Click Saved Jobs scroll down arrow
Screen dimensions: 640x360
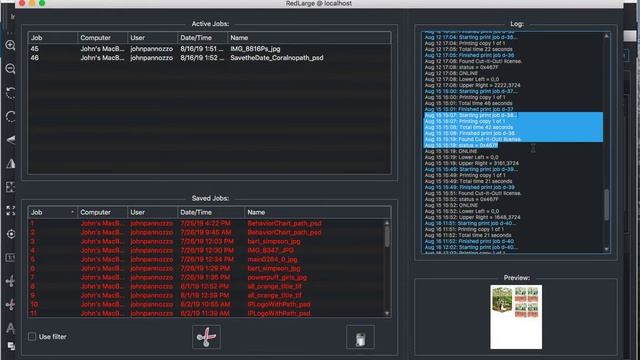pyautogui.click(x=387, y=313)
